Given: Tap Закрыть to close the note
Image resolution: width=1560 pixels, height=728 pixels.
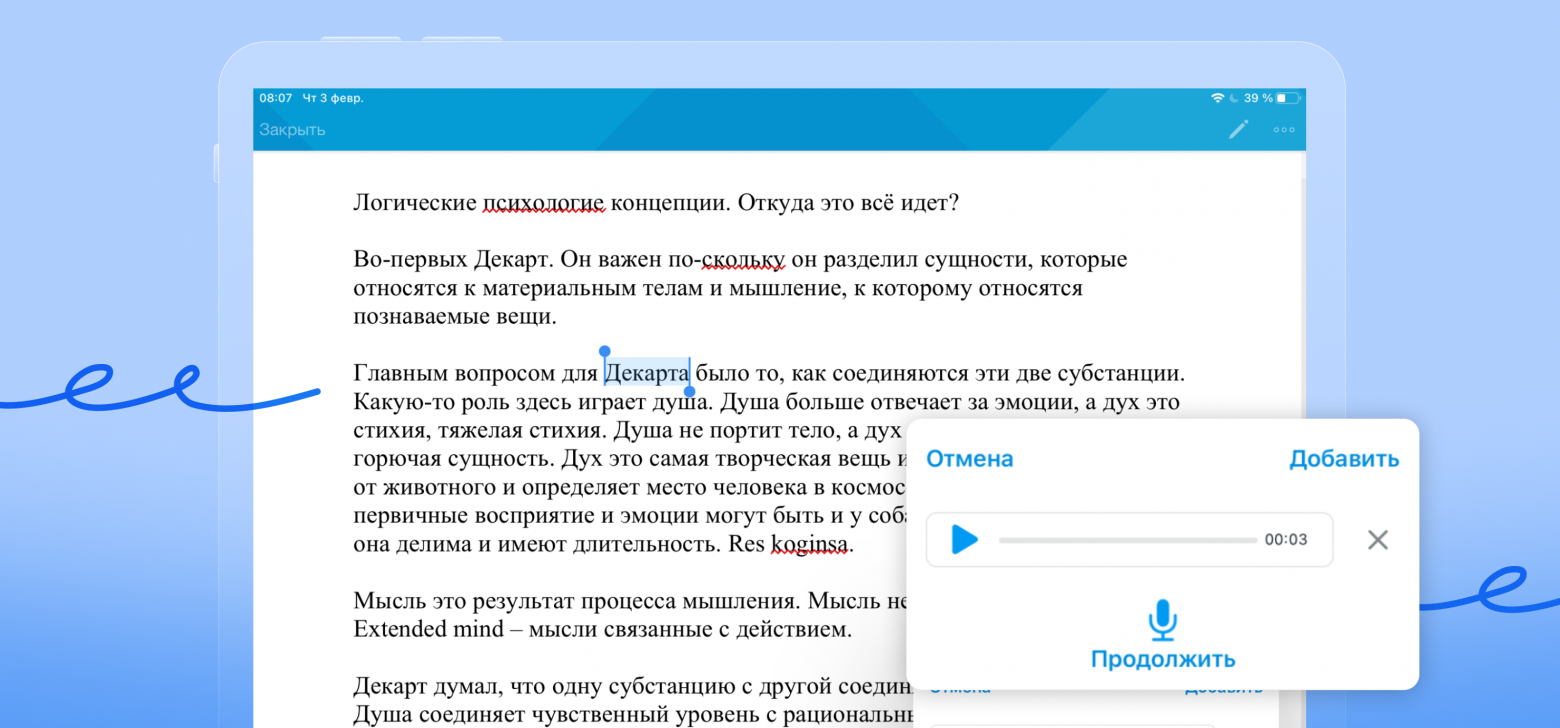Looking at the screenshot, I should pyautogui.click(x=292, y=130).
